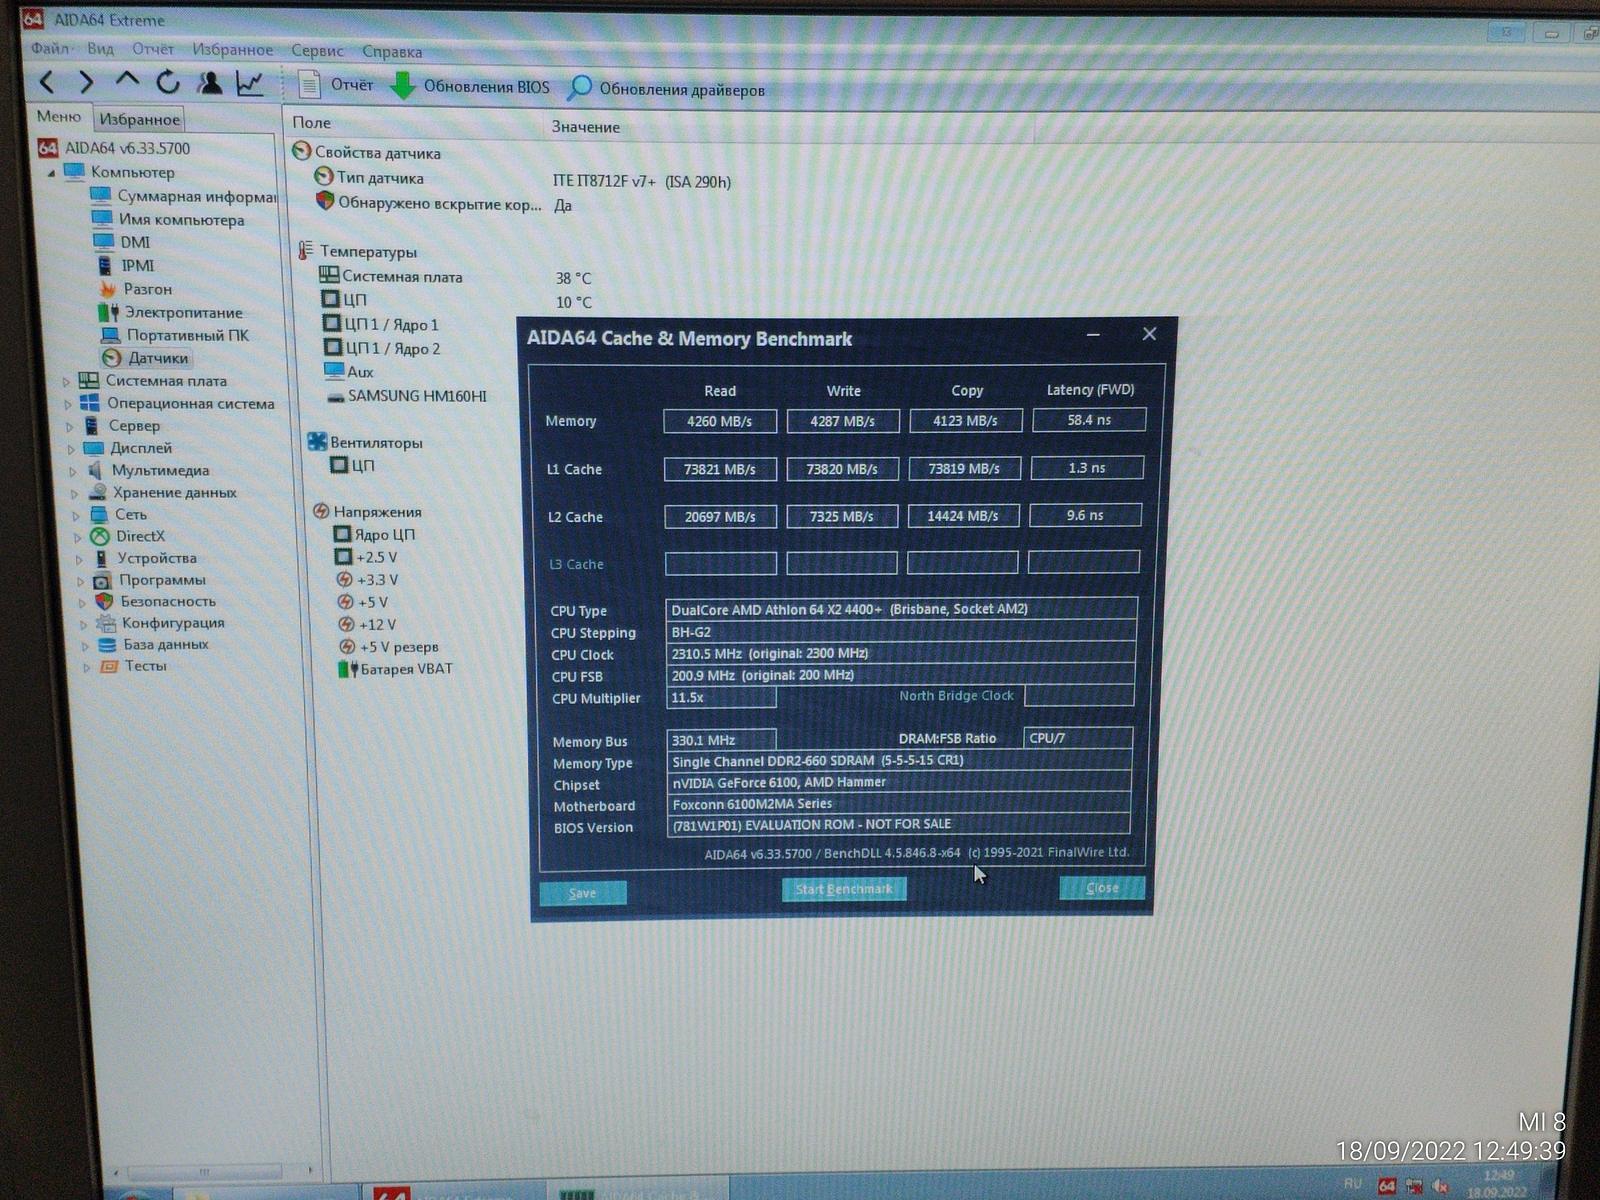Switch to the Меню tab

59,117
